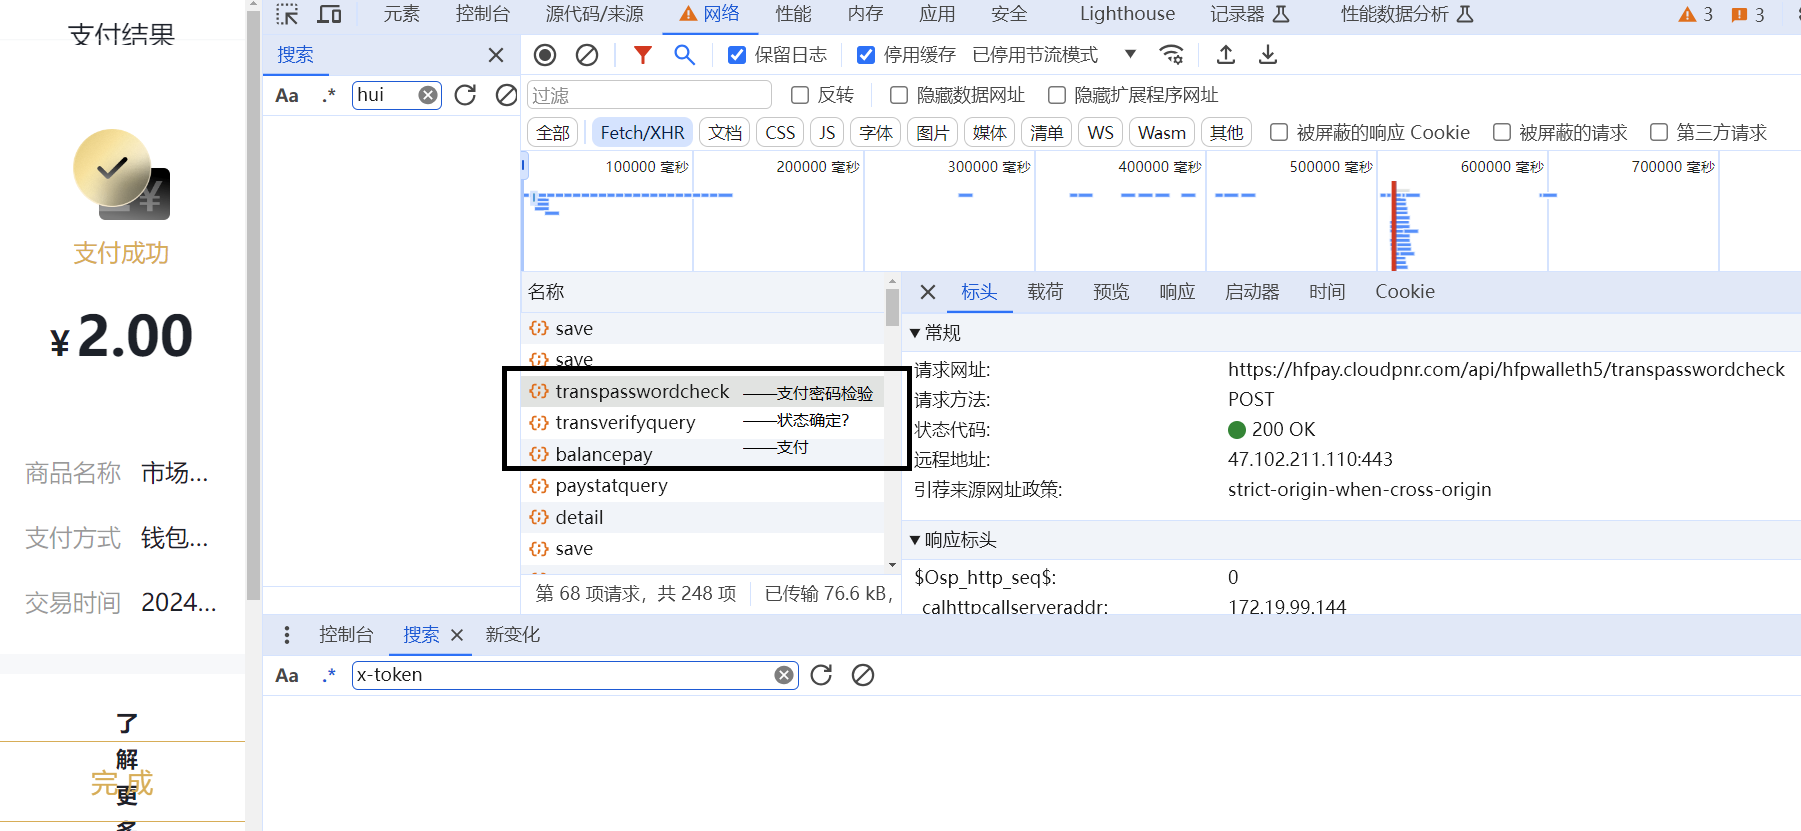Select the All (全部) filter button

[553, 133]
